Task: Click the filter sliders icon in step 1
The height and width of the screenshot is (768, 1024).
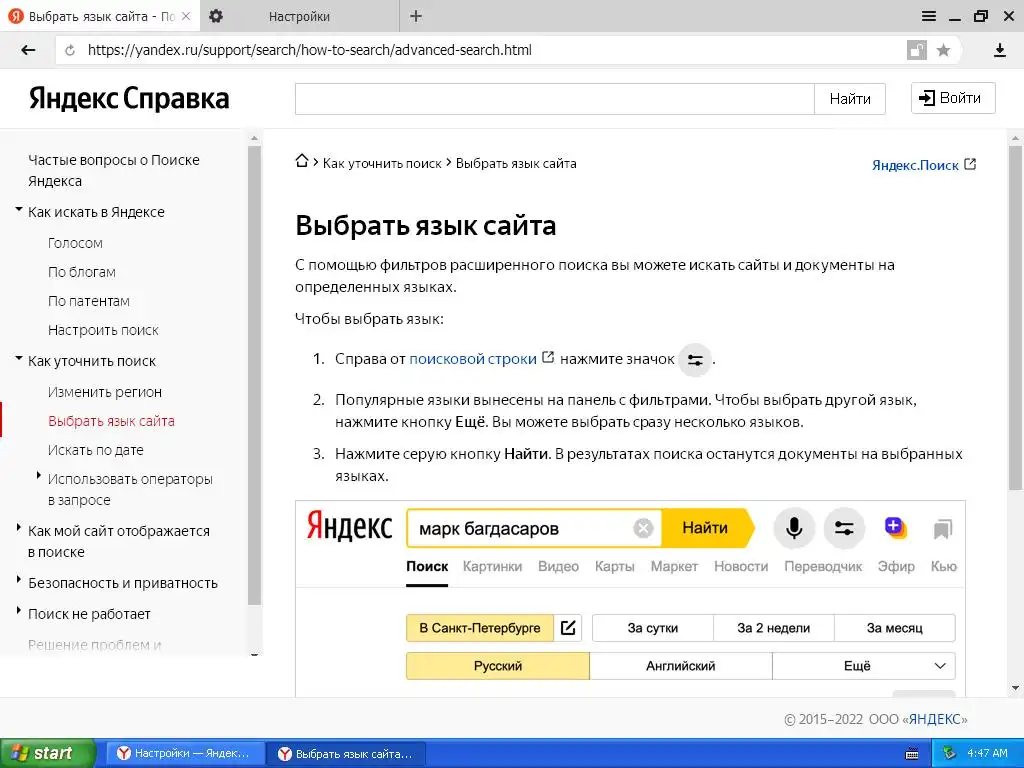Action: (694, 360)
